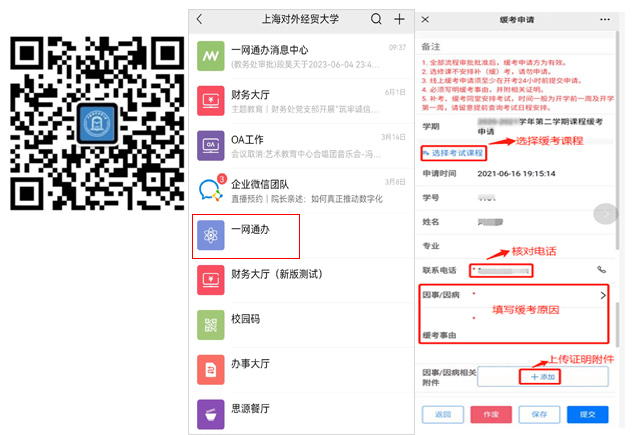Click the 联系电话 input field
This screenshot has height=435, width=632.
pos(501,270)
